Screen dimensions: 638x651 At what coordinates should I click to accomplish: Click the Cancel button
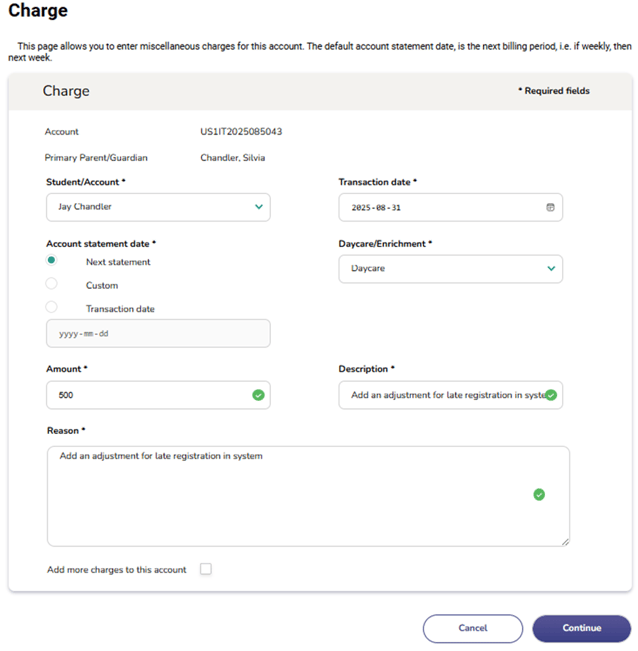click(x=472, y=628)
